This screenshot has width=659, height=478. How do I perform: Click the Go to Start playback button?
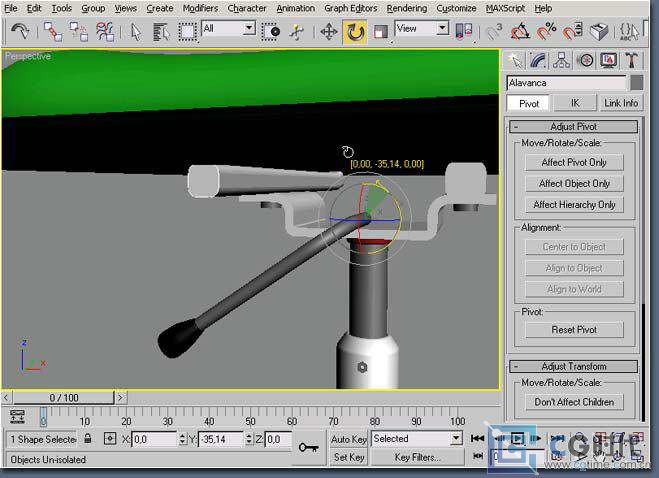pos(477,438)
